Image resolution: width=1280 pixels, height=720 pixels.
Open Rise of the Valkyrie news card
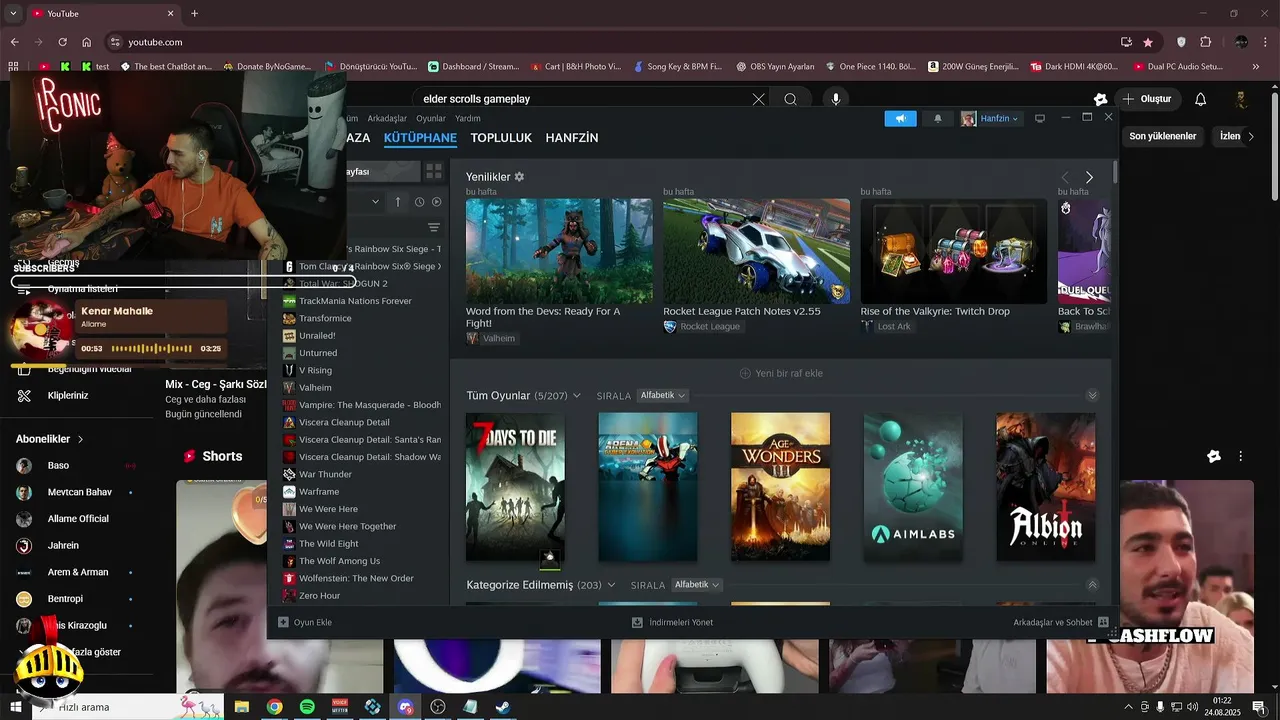coord(954,251)
